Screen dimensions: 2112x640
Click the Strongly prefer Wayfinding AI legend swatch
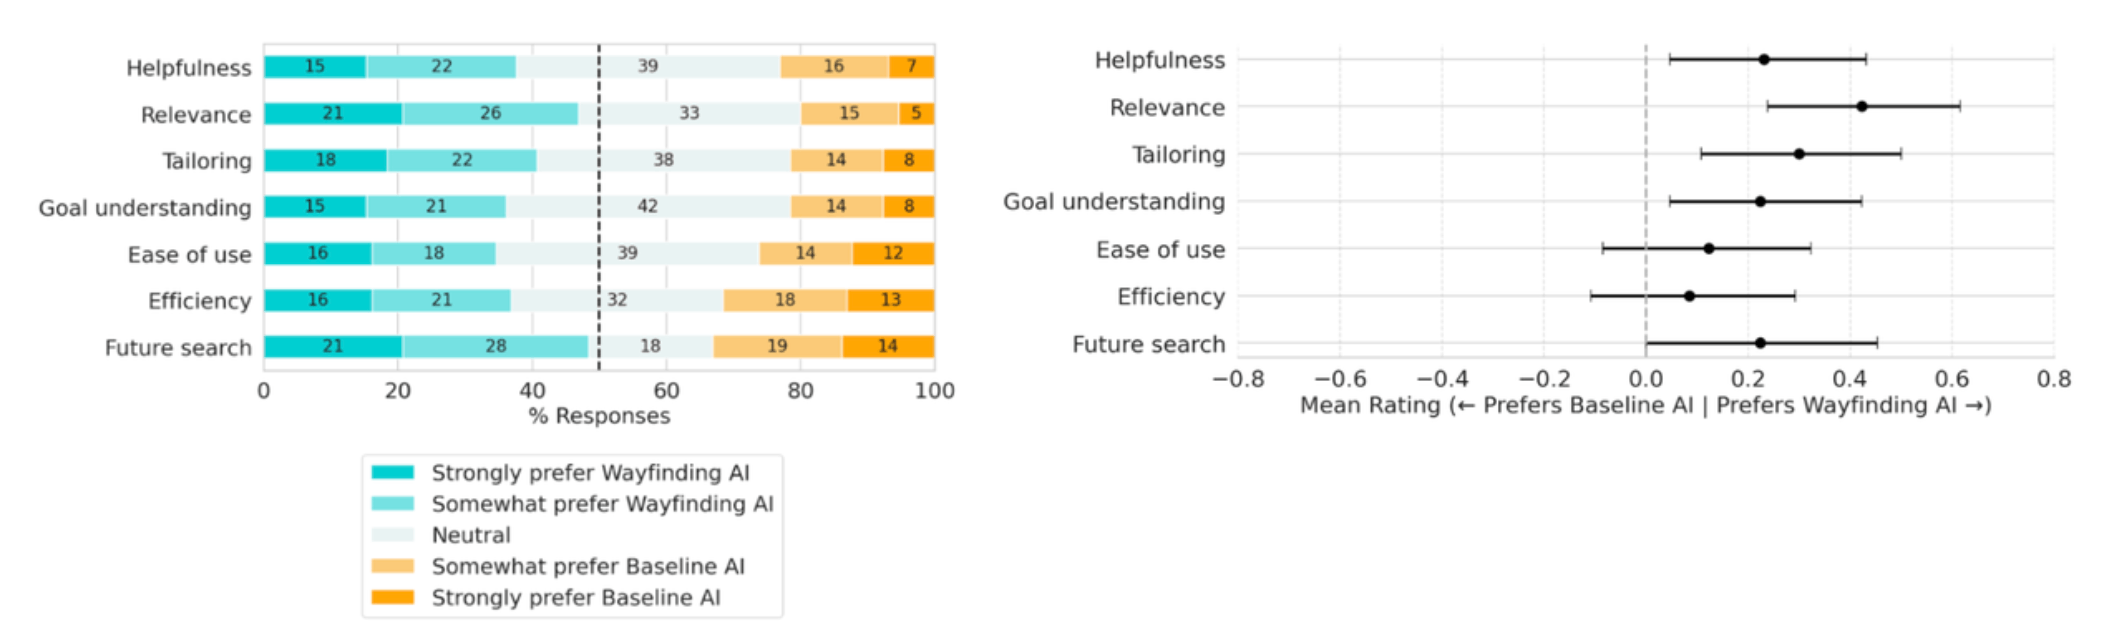[x=392, y=472]
